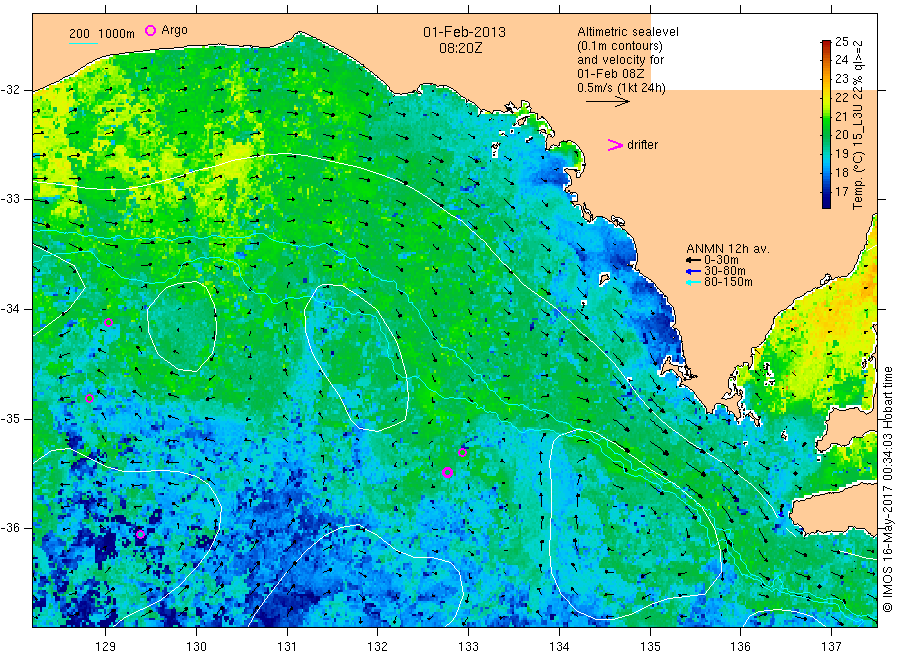Click the '01-Feb-2013' date title
900x660 pixels.
click(x=464, y=32)
